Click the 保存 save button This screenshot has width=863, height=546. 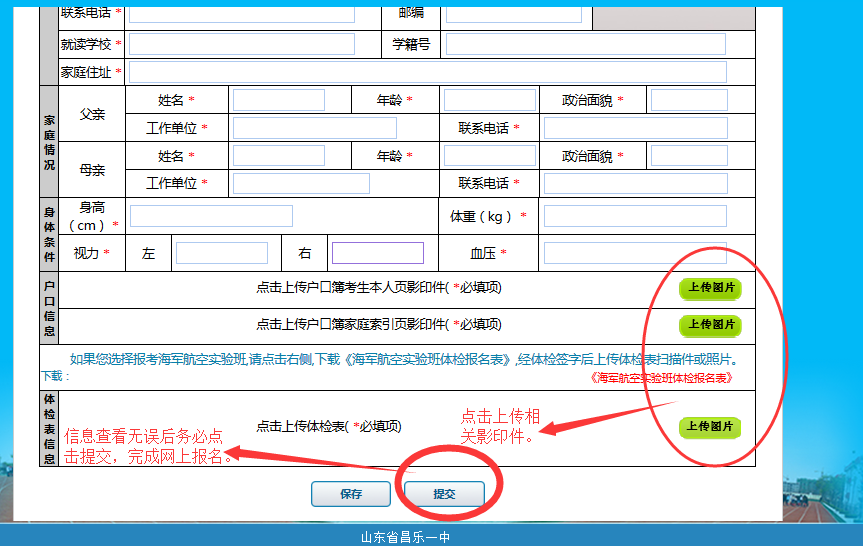[350, 494]
